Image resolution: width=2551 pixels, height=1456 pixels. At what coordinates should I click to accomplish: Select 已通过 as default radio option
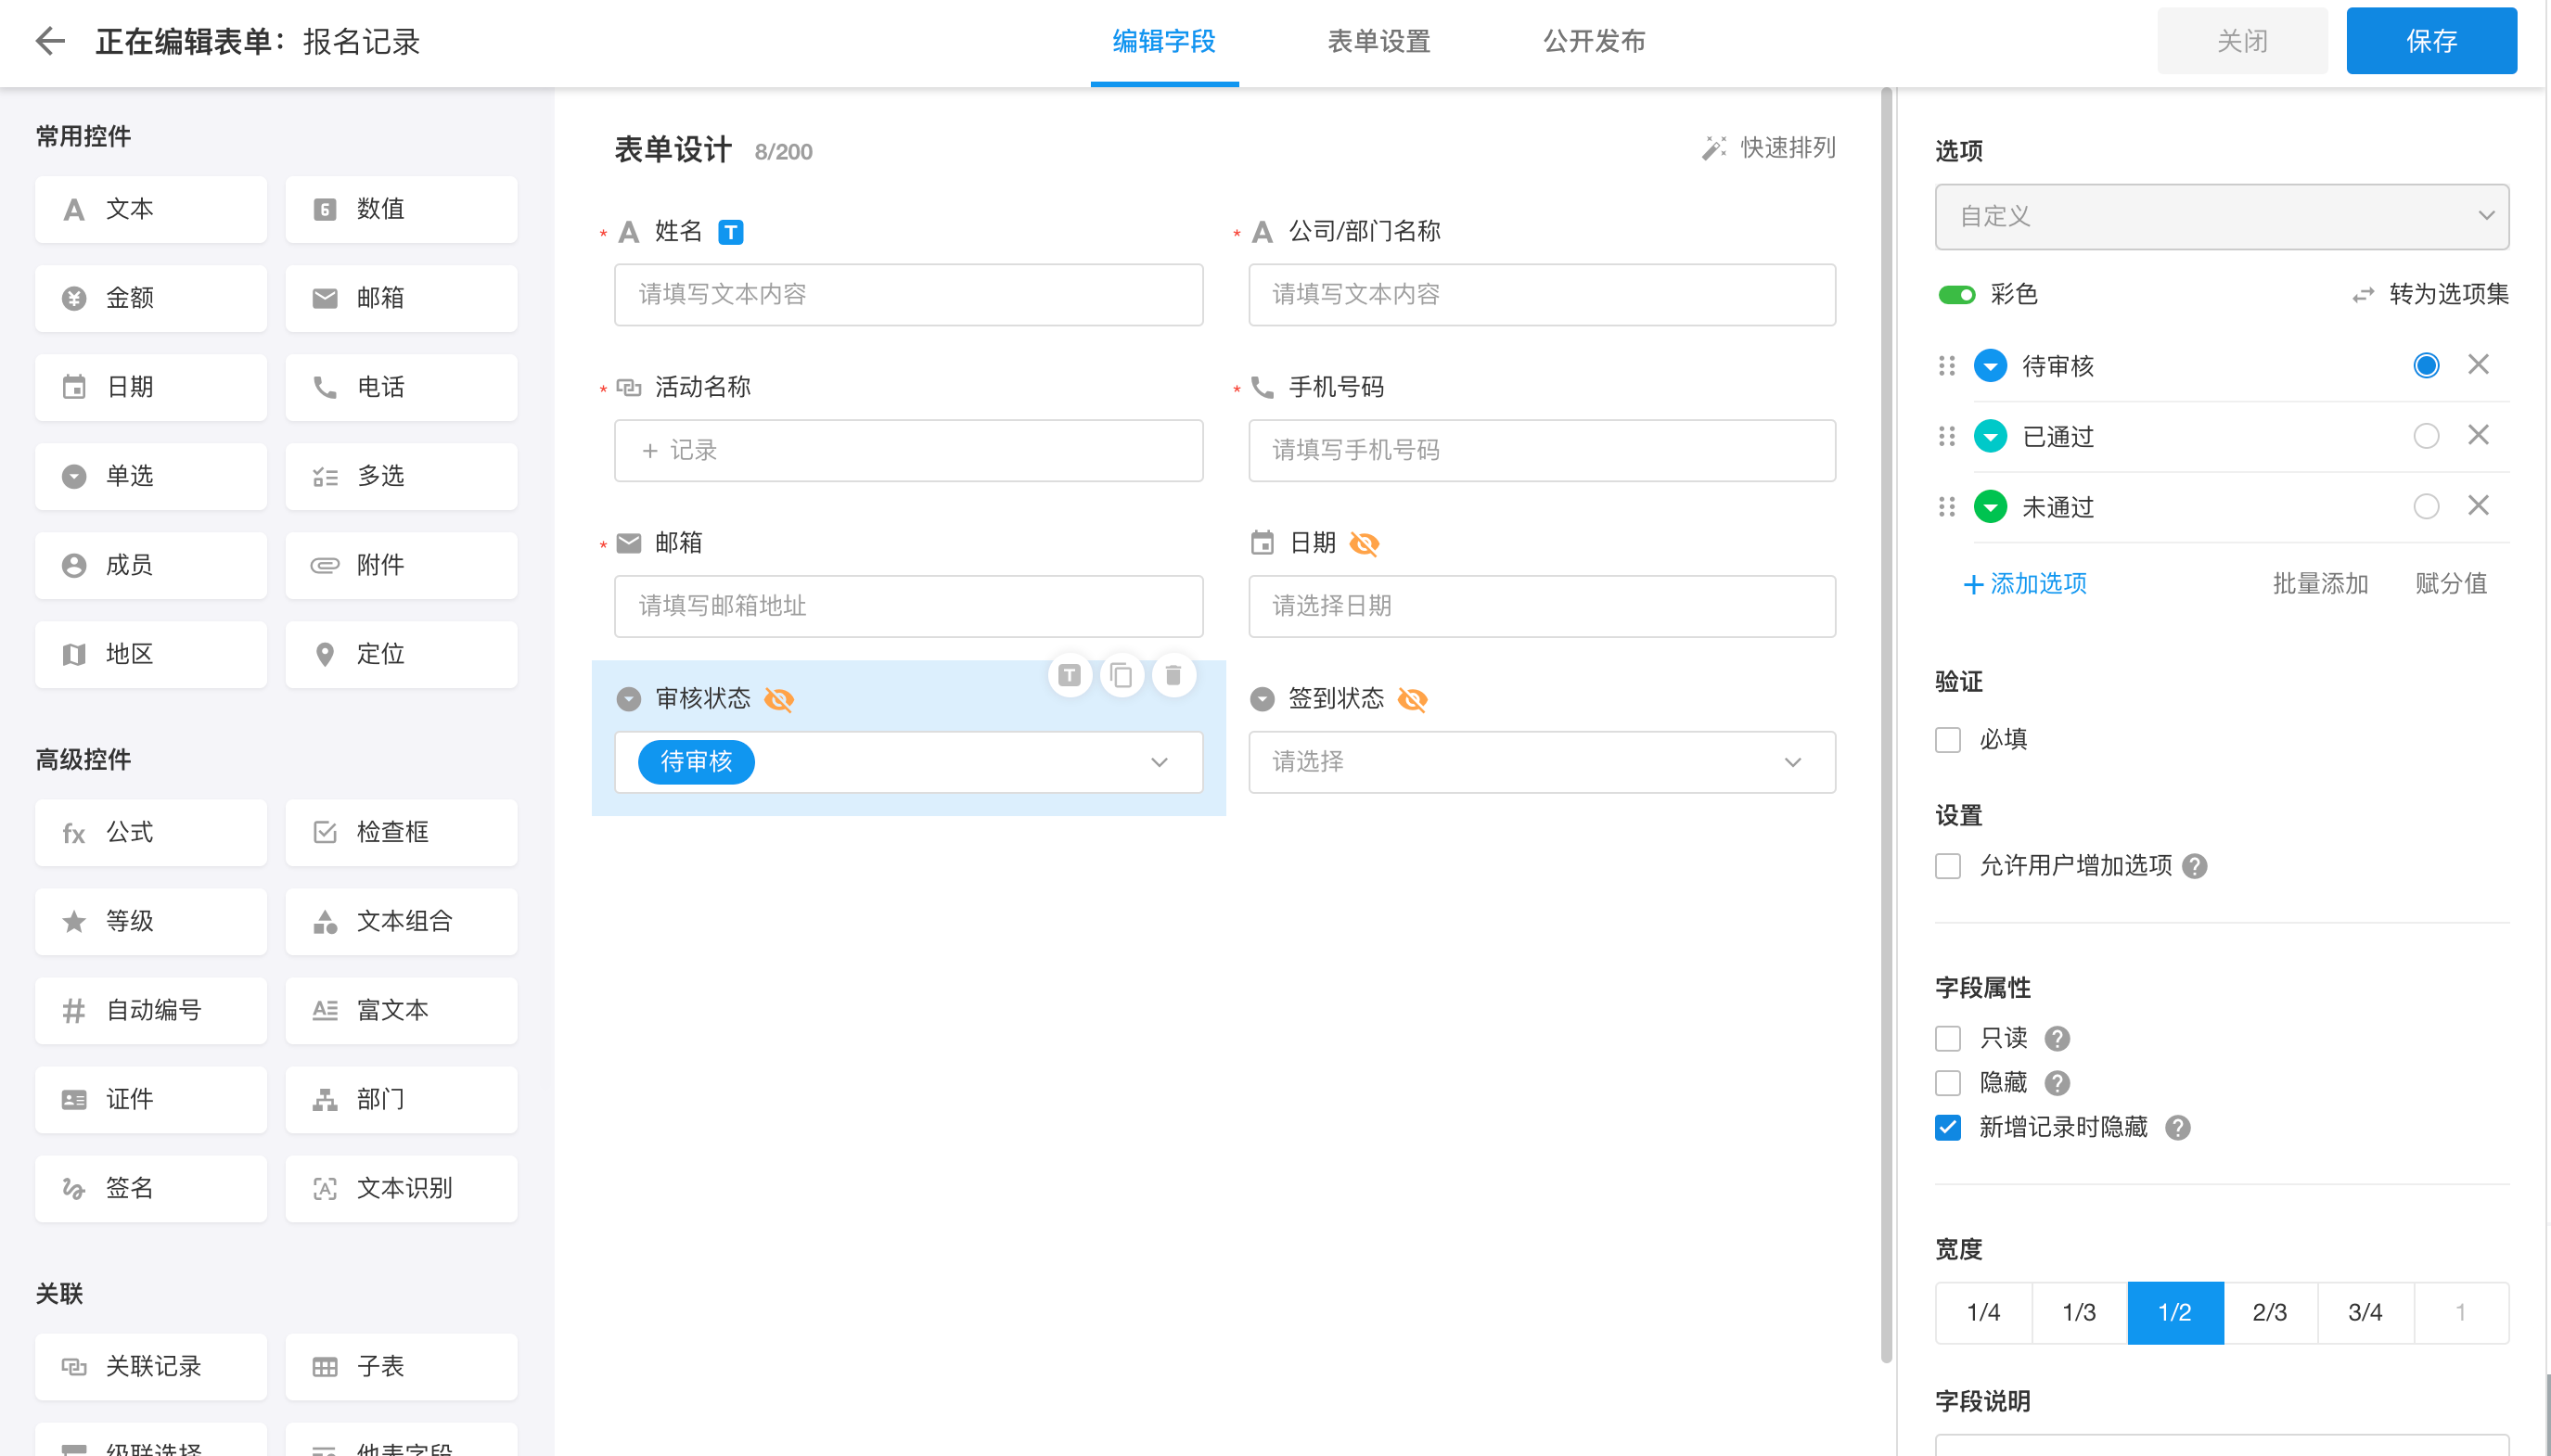coord(2425,436)
